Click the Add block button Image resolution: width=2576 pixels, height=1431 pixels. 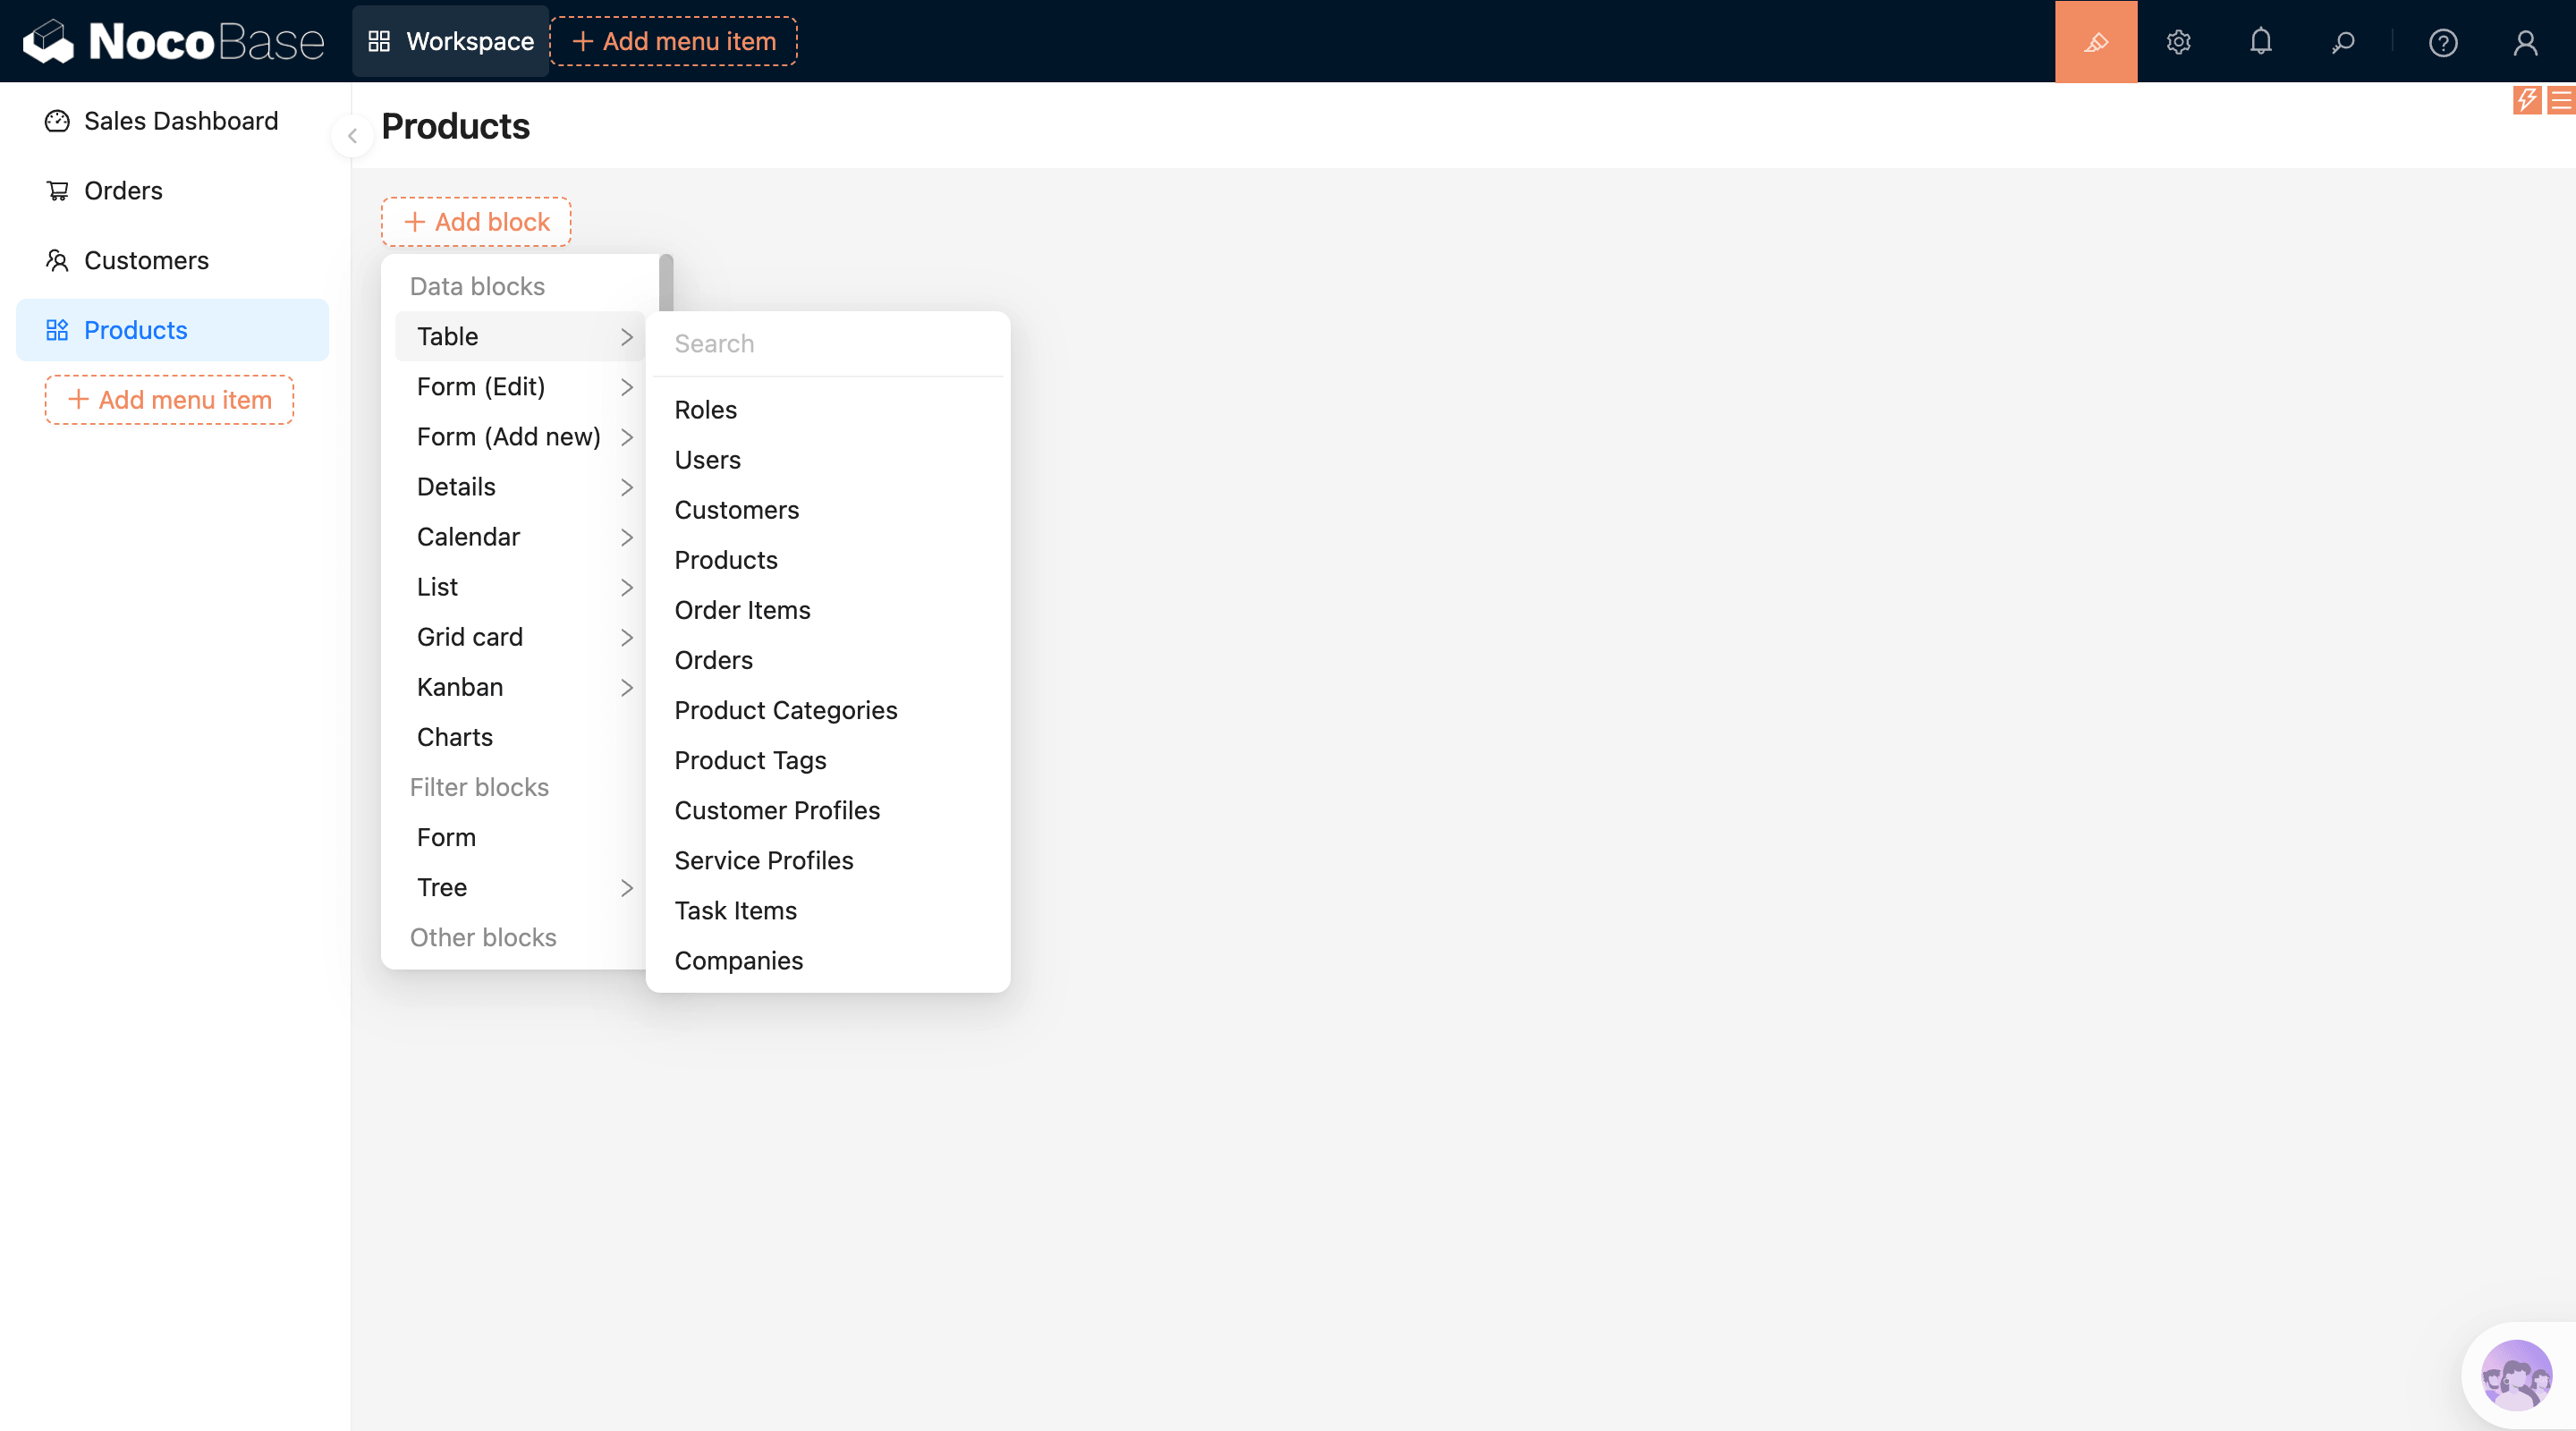[476, 222]
